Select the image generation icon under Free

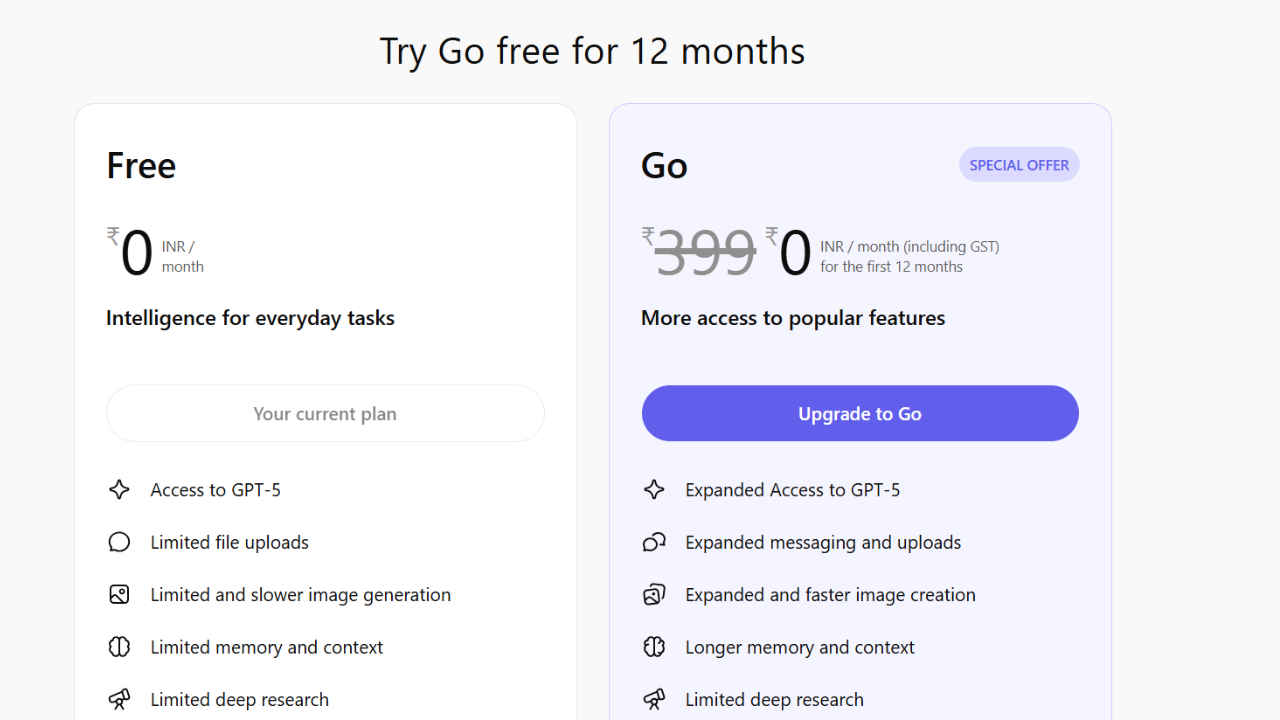click(119, 593)
